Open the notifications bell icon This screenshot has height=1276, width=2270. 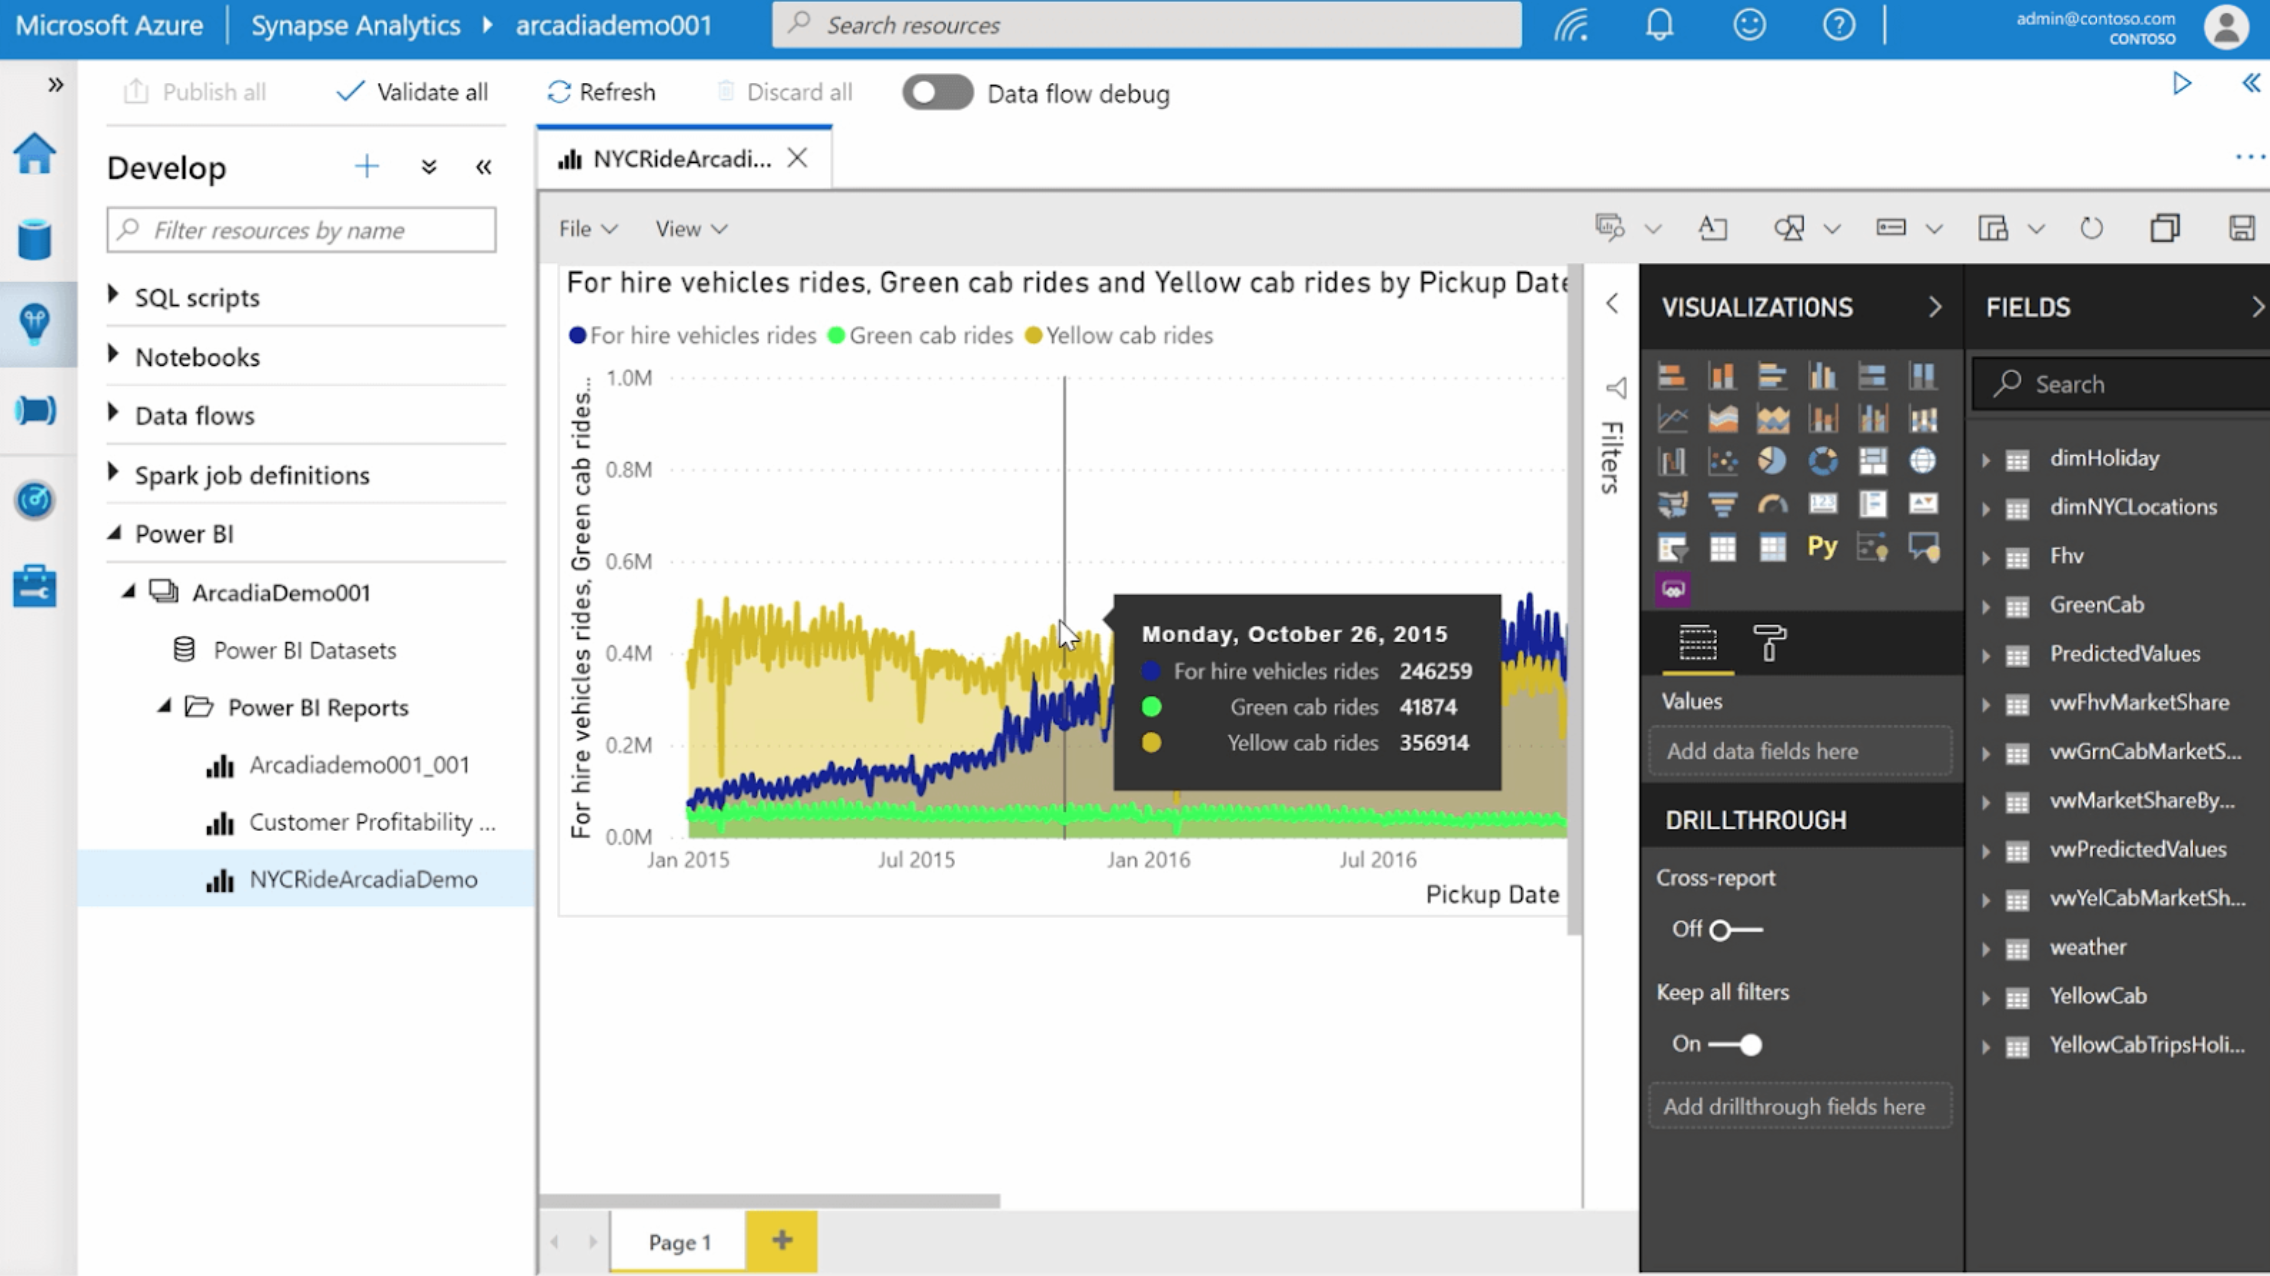[x=1660, y=24]
